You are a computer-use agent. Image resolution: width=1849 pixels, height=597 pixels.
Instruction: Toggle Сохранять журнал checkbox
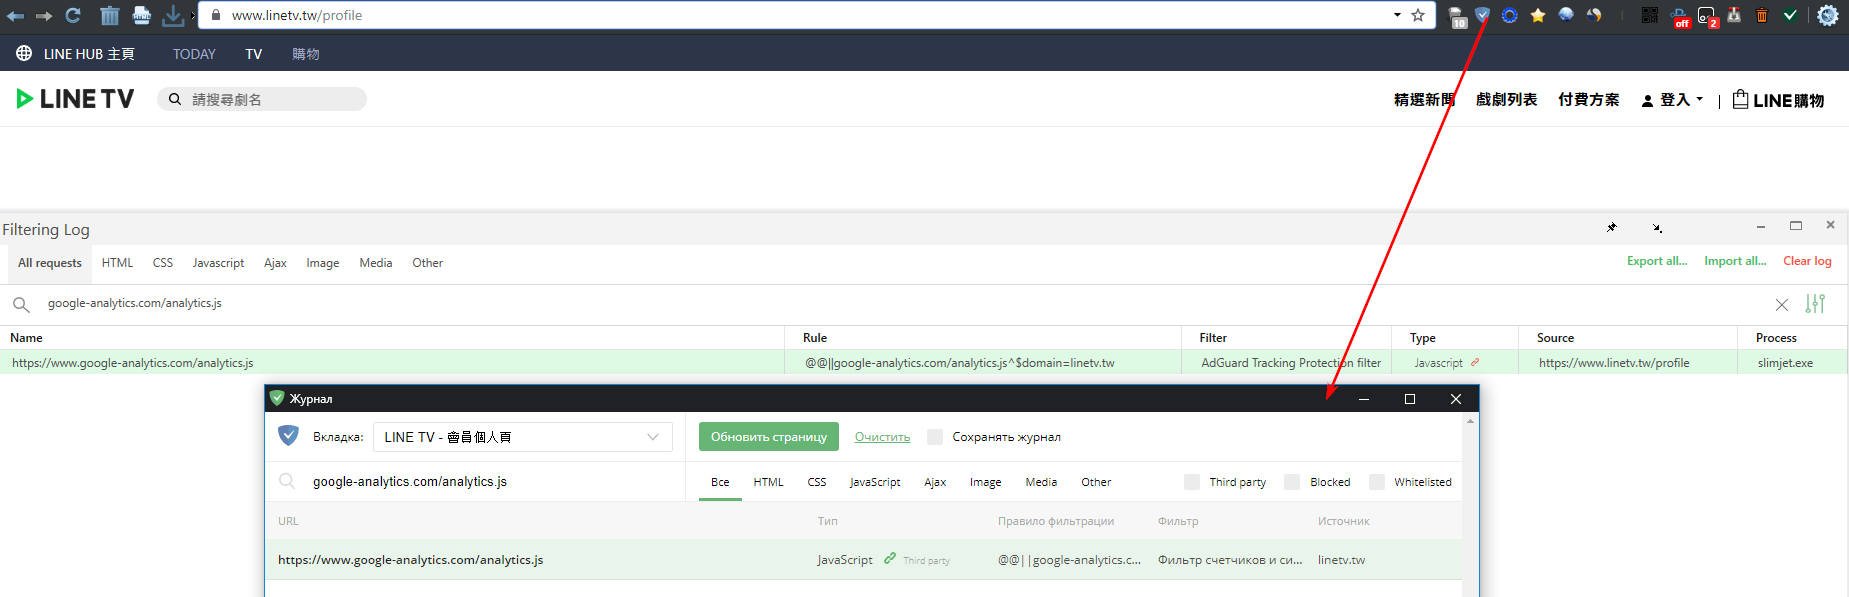point(935,437)
